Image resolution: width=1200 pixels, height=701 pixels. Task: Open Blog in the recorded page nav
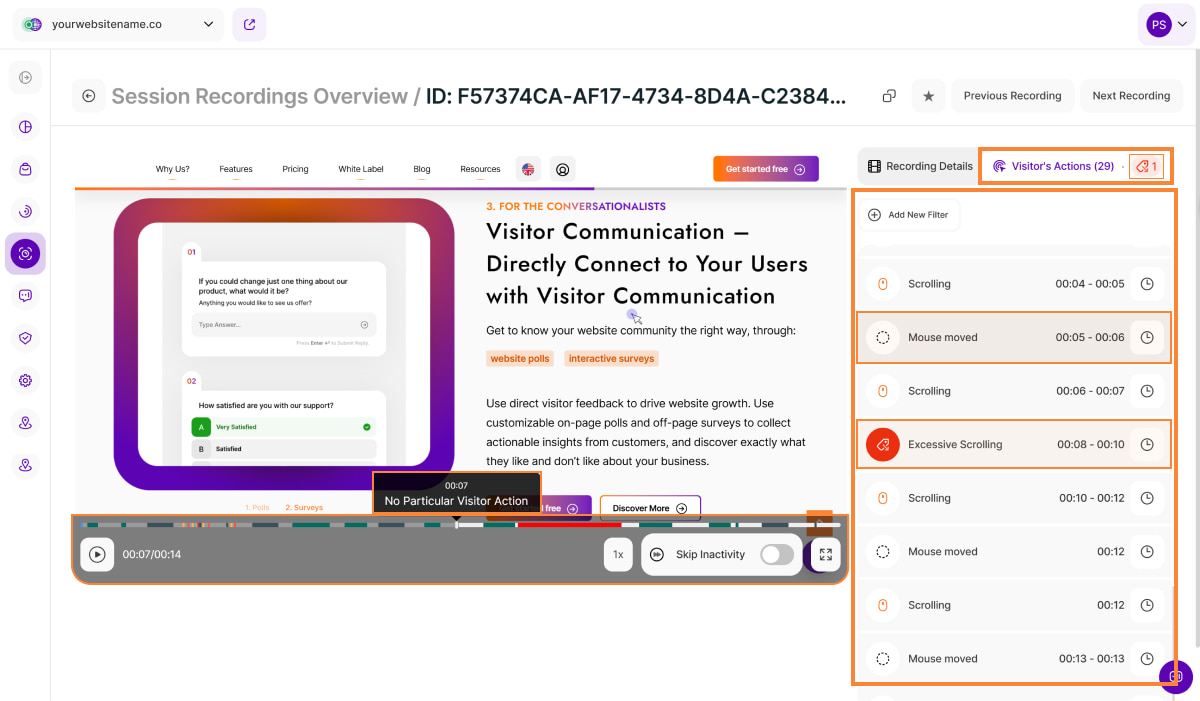pyautogui.click(x=422, y=169)
